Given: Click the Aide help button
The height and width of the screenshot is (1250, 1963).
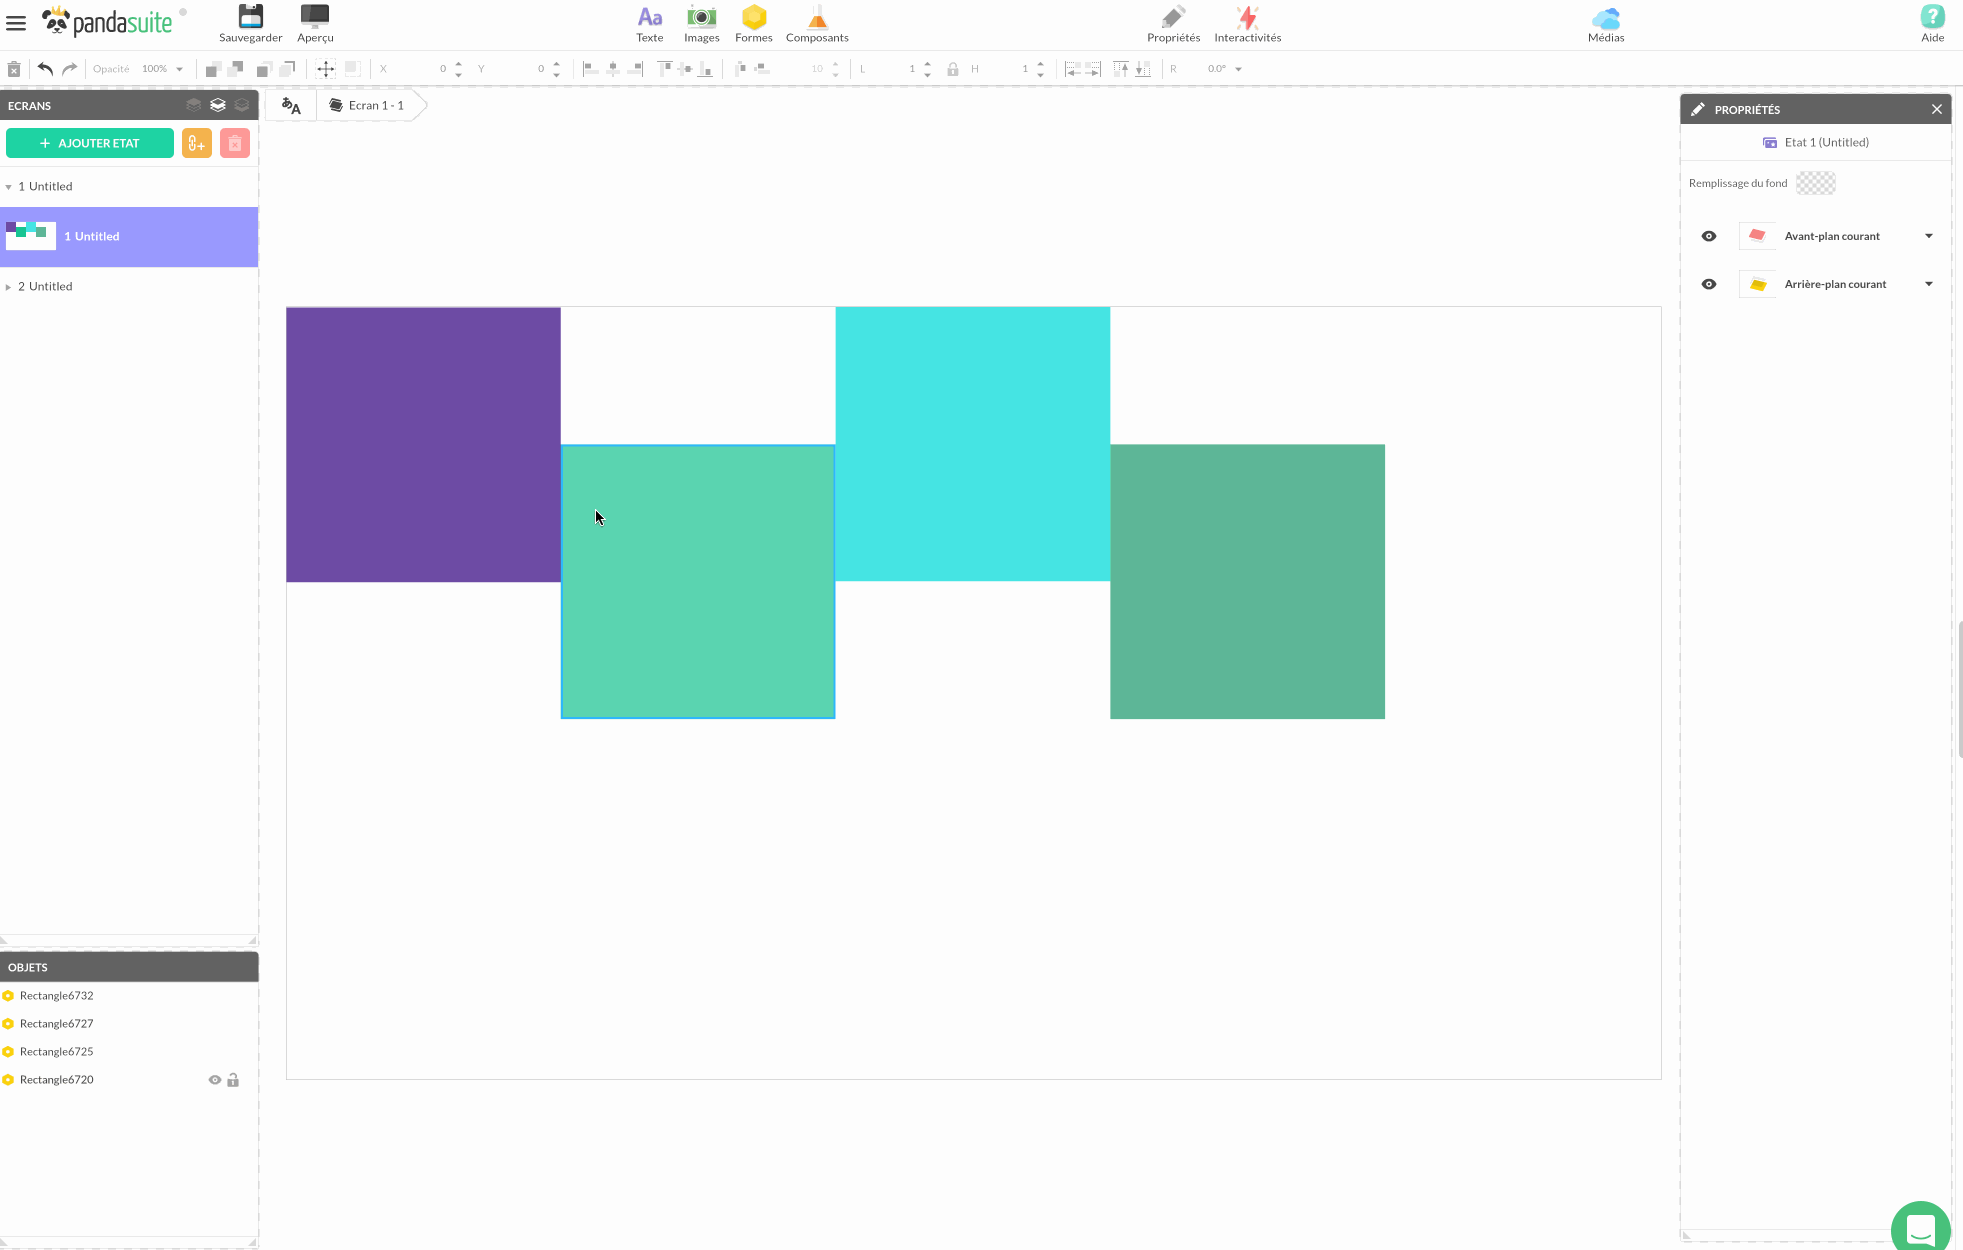Looking at the screenshot, I should click(x=1932, y=22).
